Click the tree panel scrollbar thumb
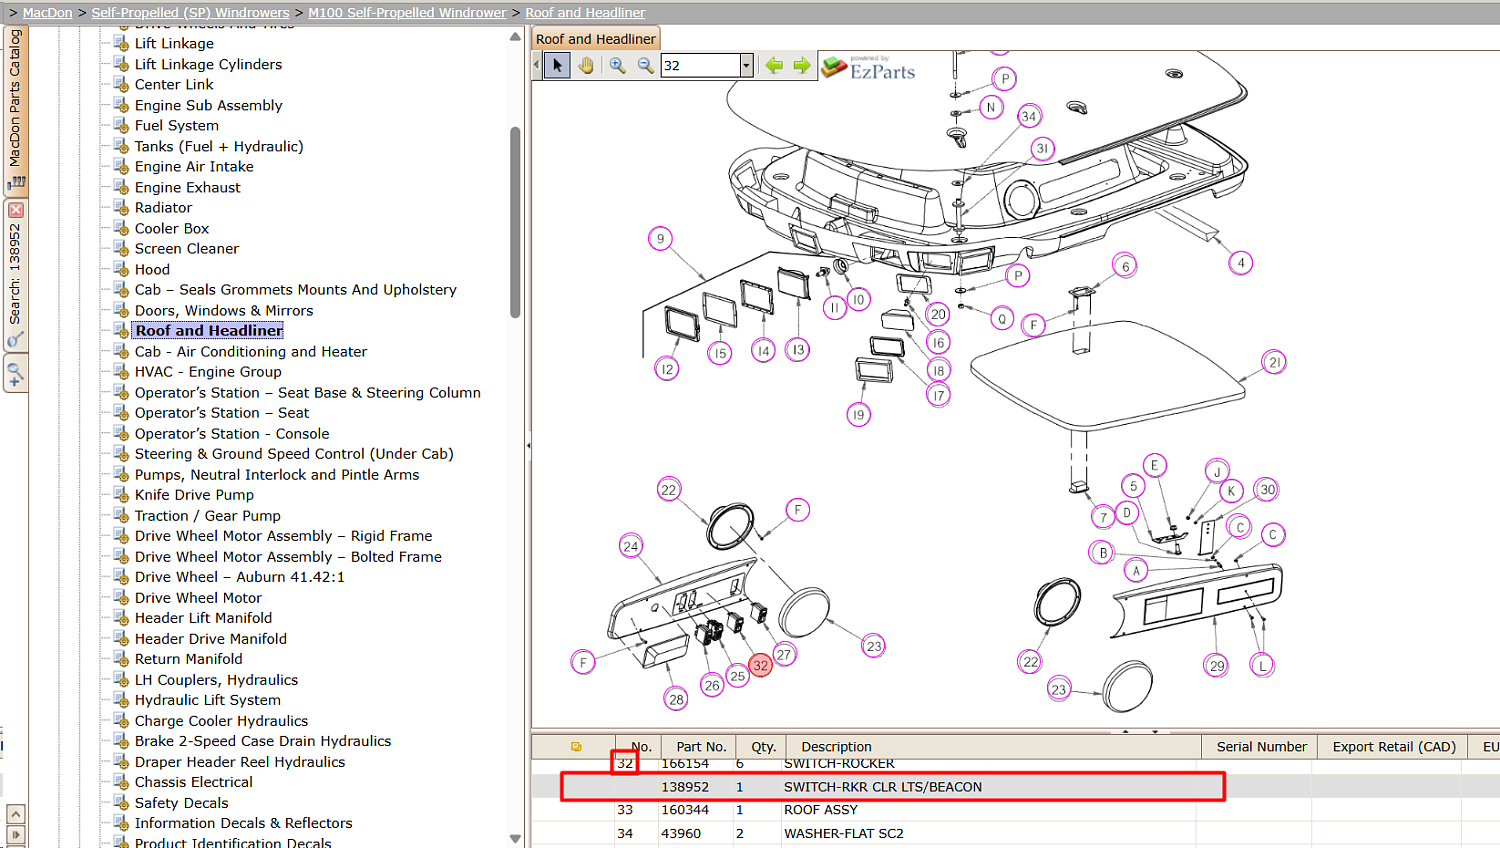Screen dimensions: 1500x848 (515, 222)
